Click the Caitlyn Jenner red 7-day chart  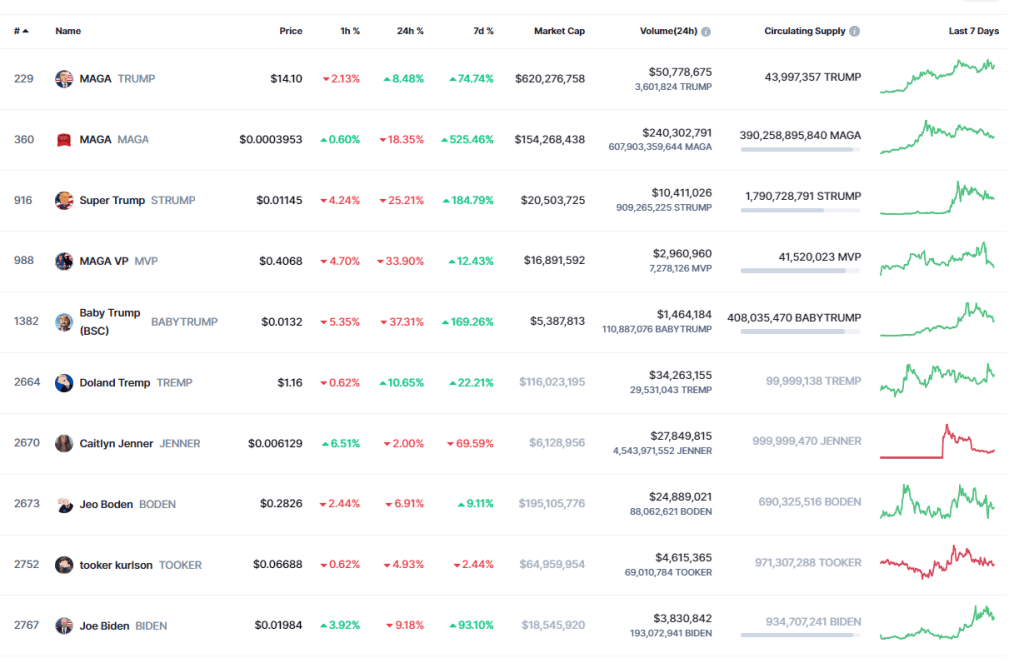937,441
